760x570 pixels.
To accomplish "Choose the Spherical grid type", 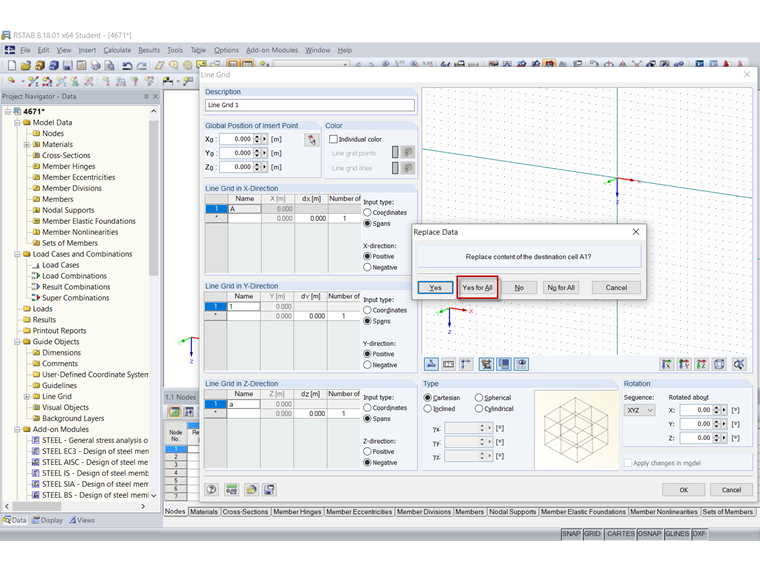I will click(x=479, y=397).
